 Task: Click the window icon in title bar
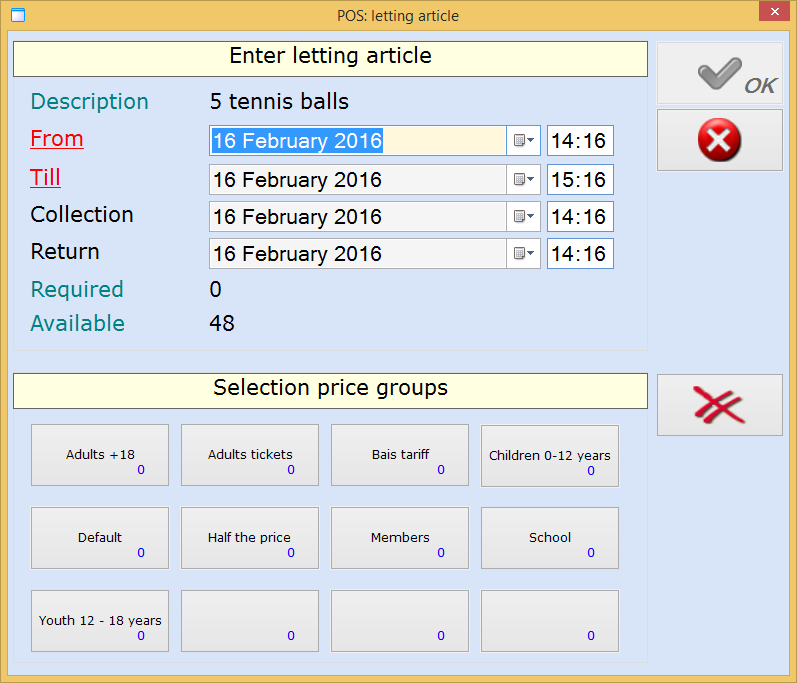pos(16,15)
